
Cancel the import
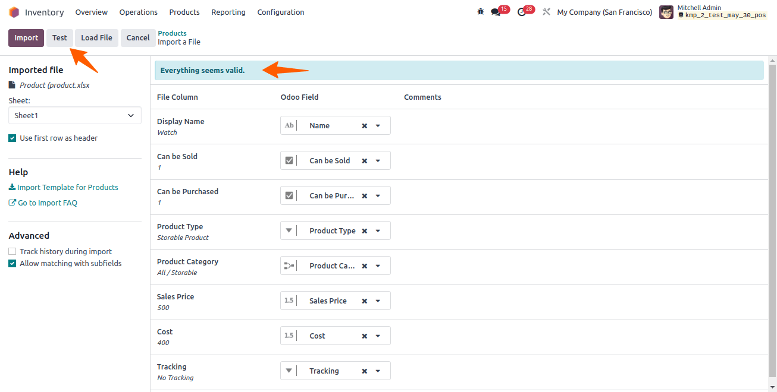pyautogui.click(x=138, y=38)
